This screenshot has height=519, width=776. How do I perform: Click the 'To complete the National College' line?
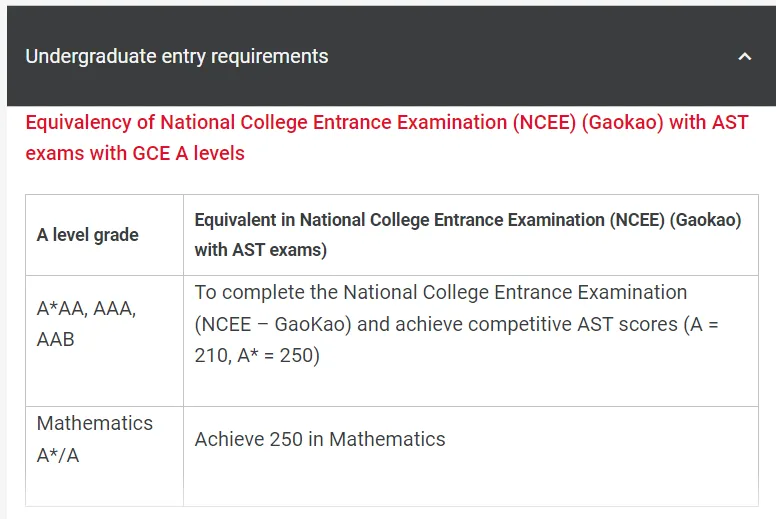[x=440, y=293]
